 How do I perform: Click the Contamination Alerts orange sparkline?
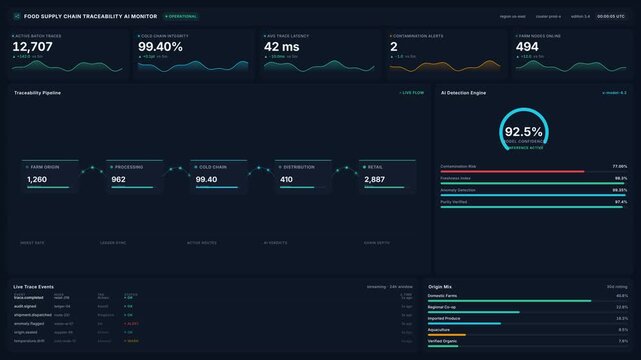445,66
